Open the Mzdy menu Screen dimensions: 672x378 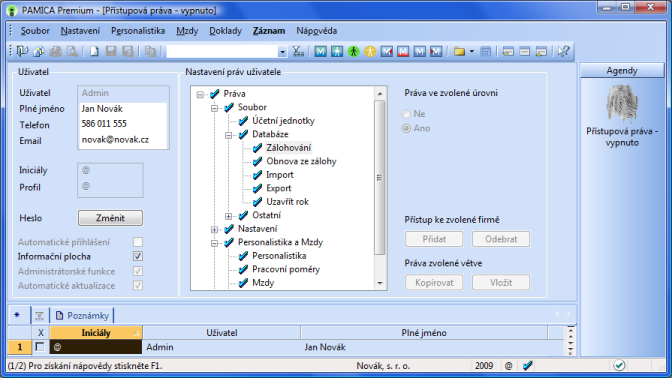point(187,31)
